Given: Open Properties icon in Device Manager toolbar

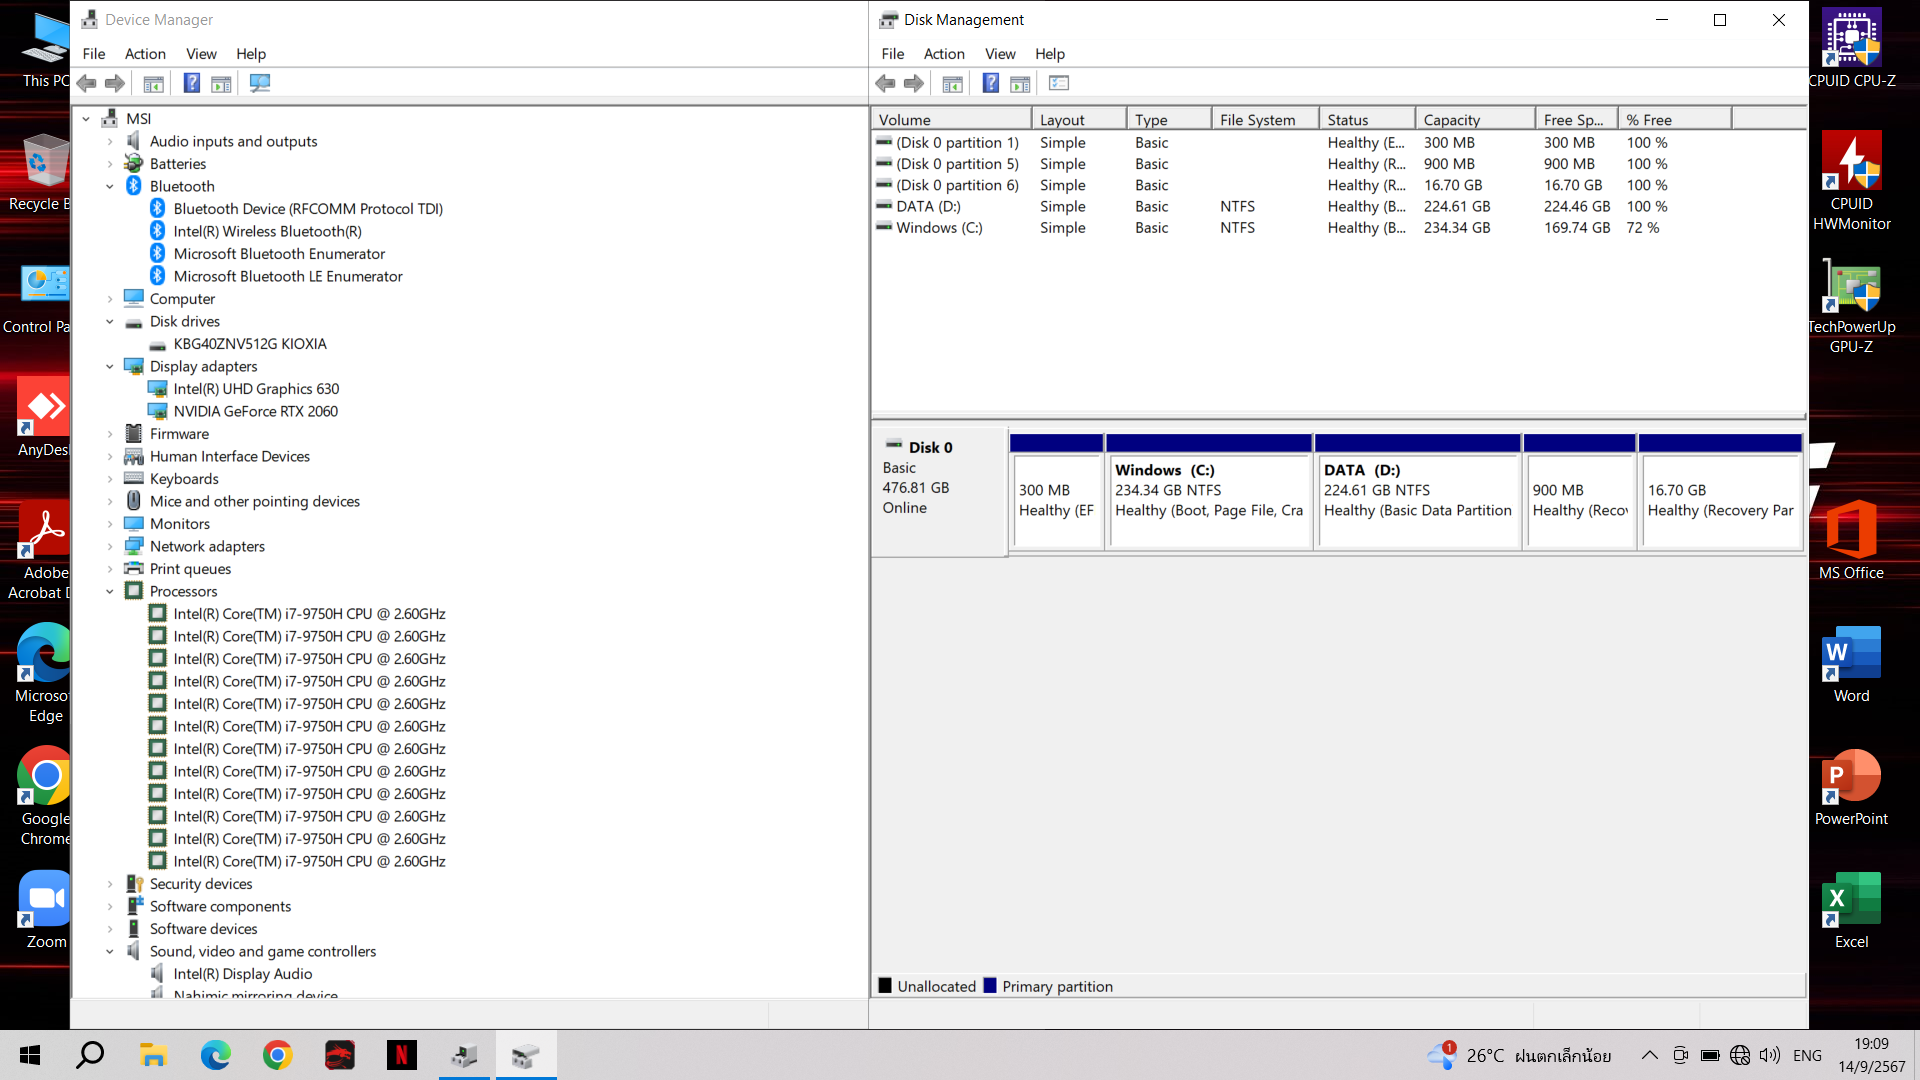Looking at the screenshot, I should pyautogui.click(x=153, y=84).
